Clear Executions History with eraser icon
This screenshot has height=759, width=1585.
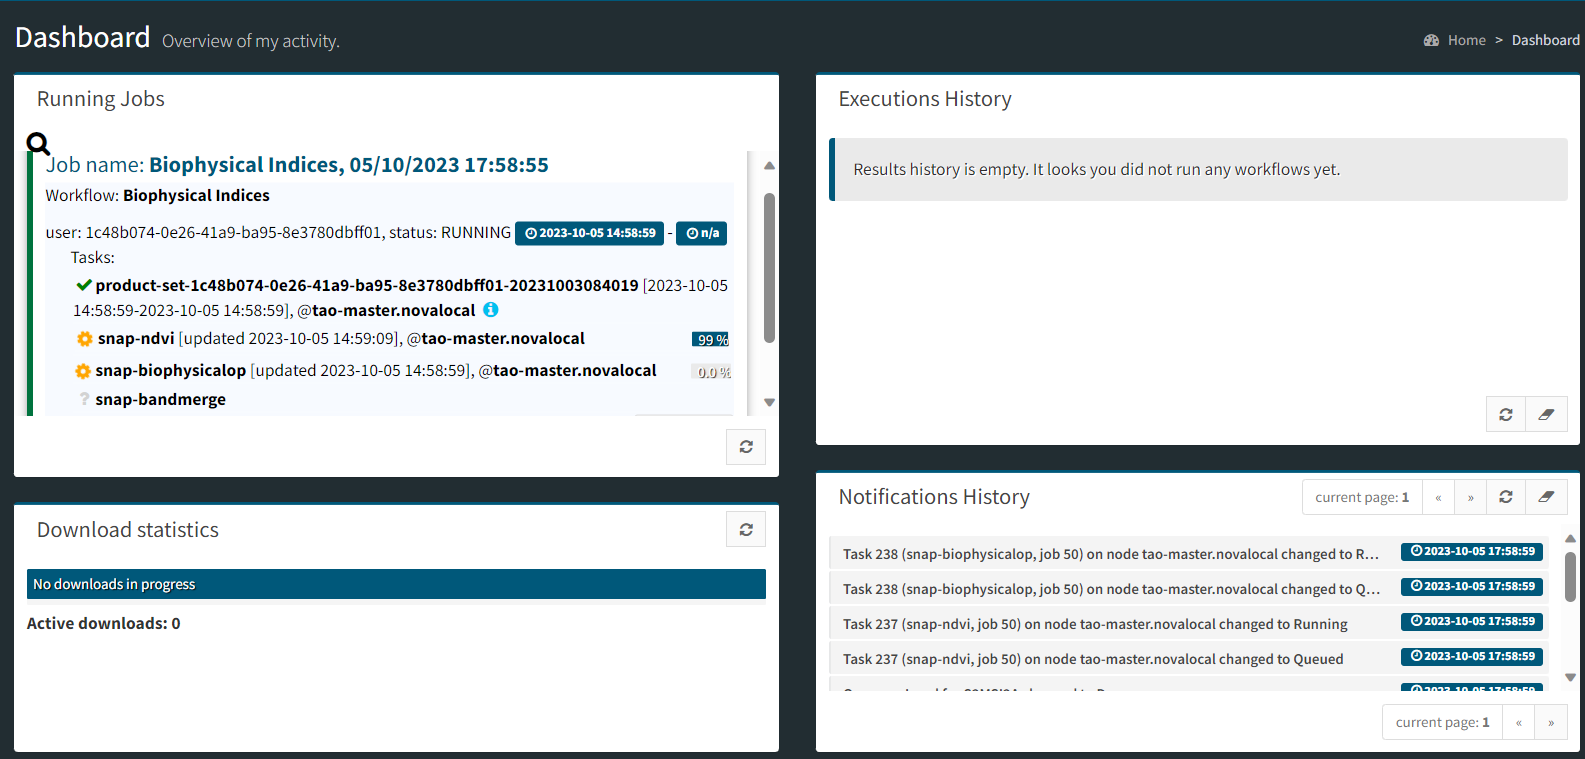click(x=1546, y=414)
